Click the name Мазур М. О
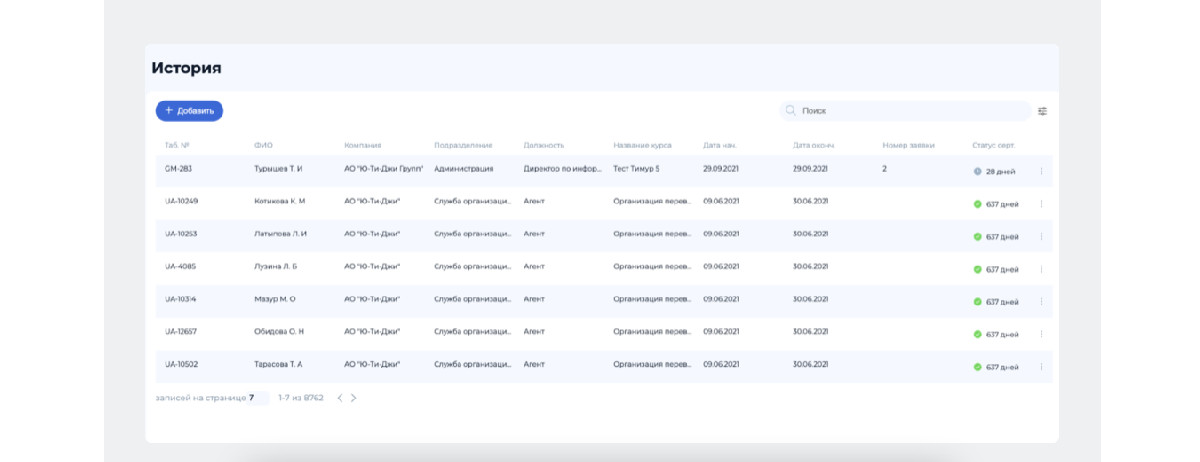This screenshot has width=1200, height=462. pyautogui.click(x=275, y=299)
